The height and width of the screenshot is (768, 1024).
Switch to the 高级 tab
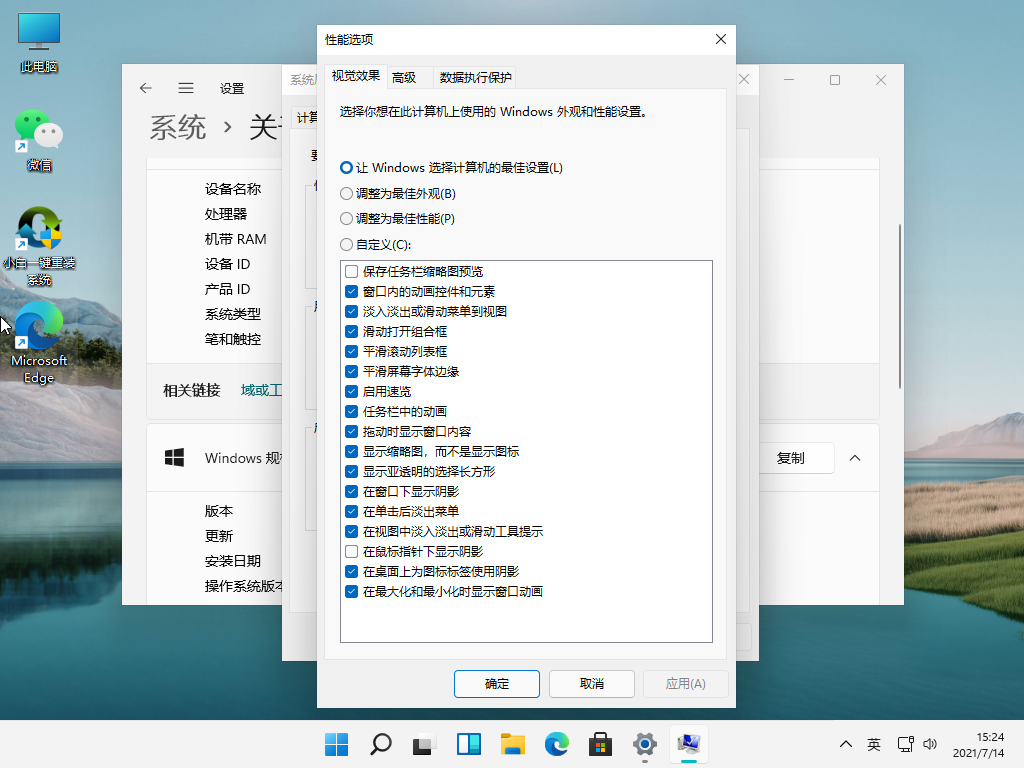(404, 77)
